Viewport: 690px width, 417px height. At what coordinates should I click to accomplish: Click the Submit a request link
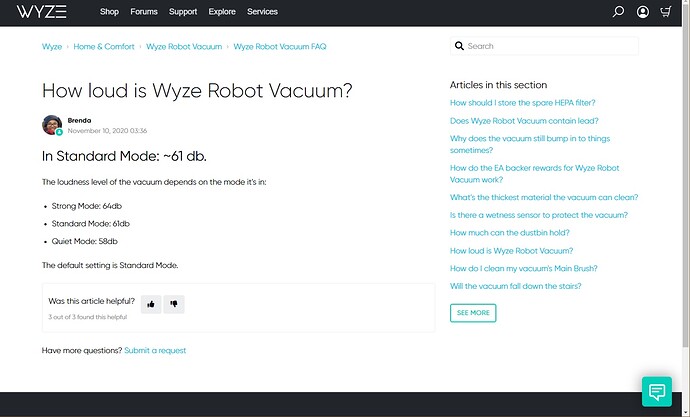point(155,351)
